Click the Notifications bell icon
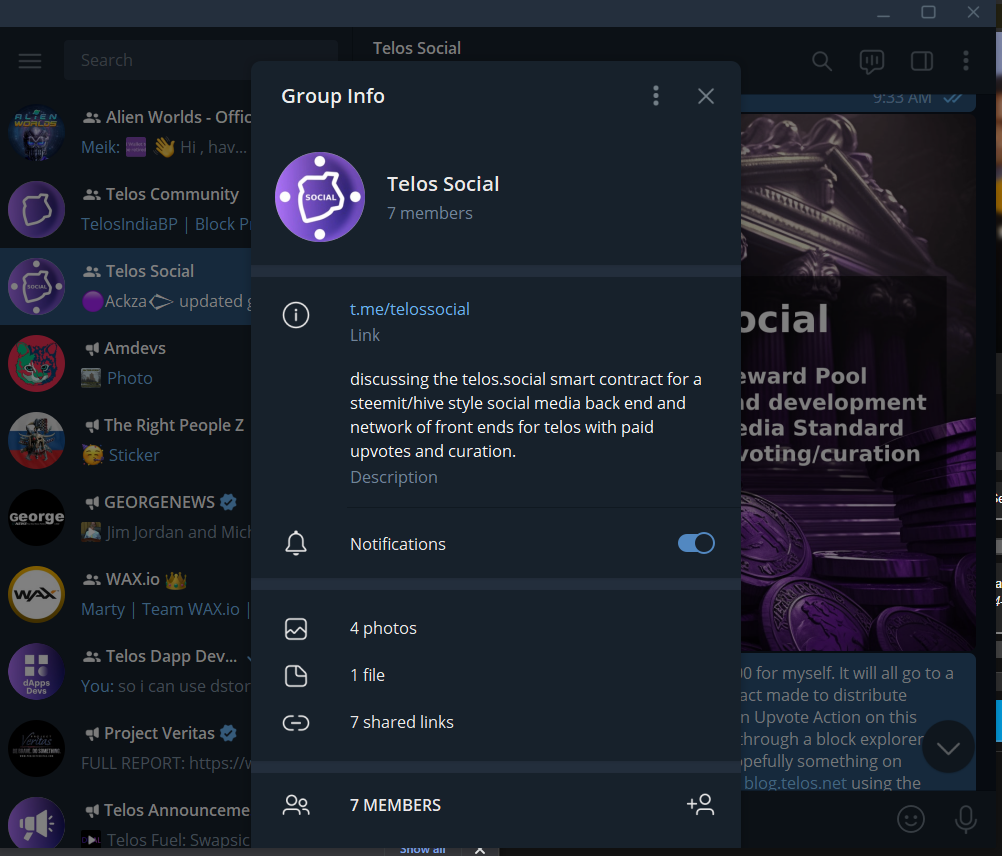The height and width of the screenshot is (856, 1002). [296, 544]
